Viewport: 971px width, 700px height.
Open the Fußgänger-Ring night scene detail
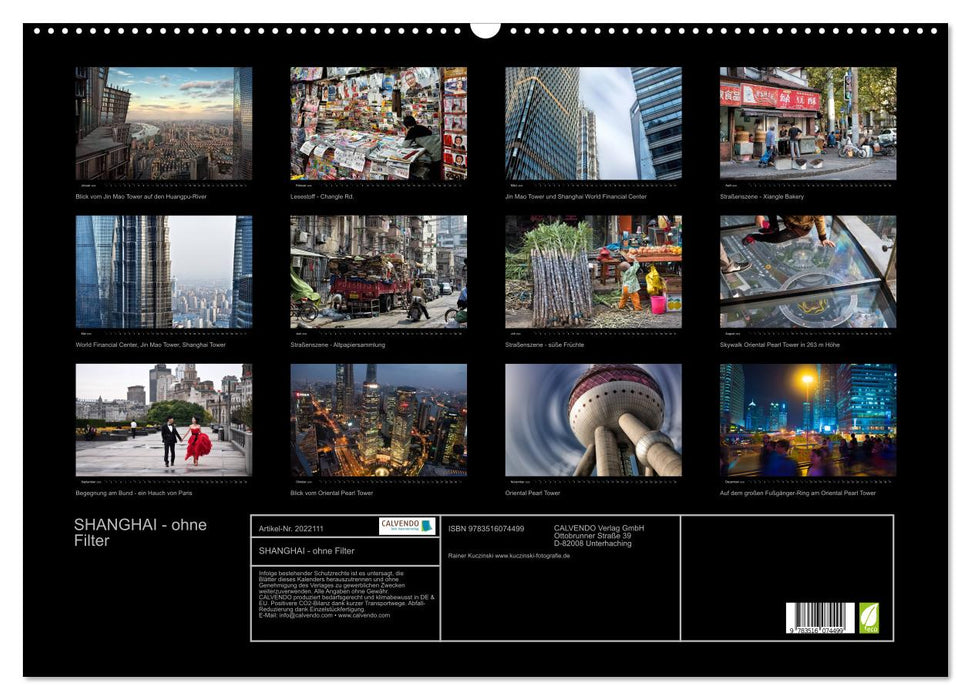(806, 420)
